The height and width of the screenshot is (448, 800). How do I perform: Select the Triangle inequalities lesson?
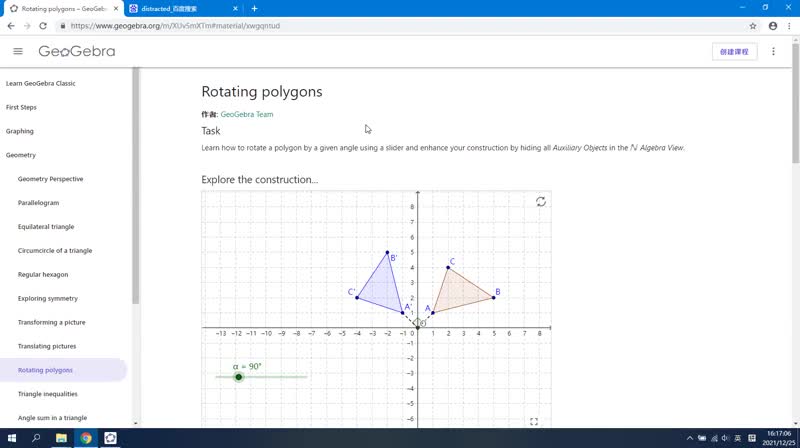click(x=48, y=394)
